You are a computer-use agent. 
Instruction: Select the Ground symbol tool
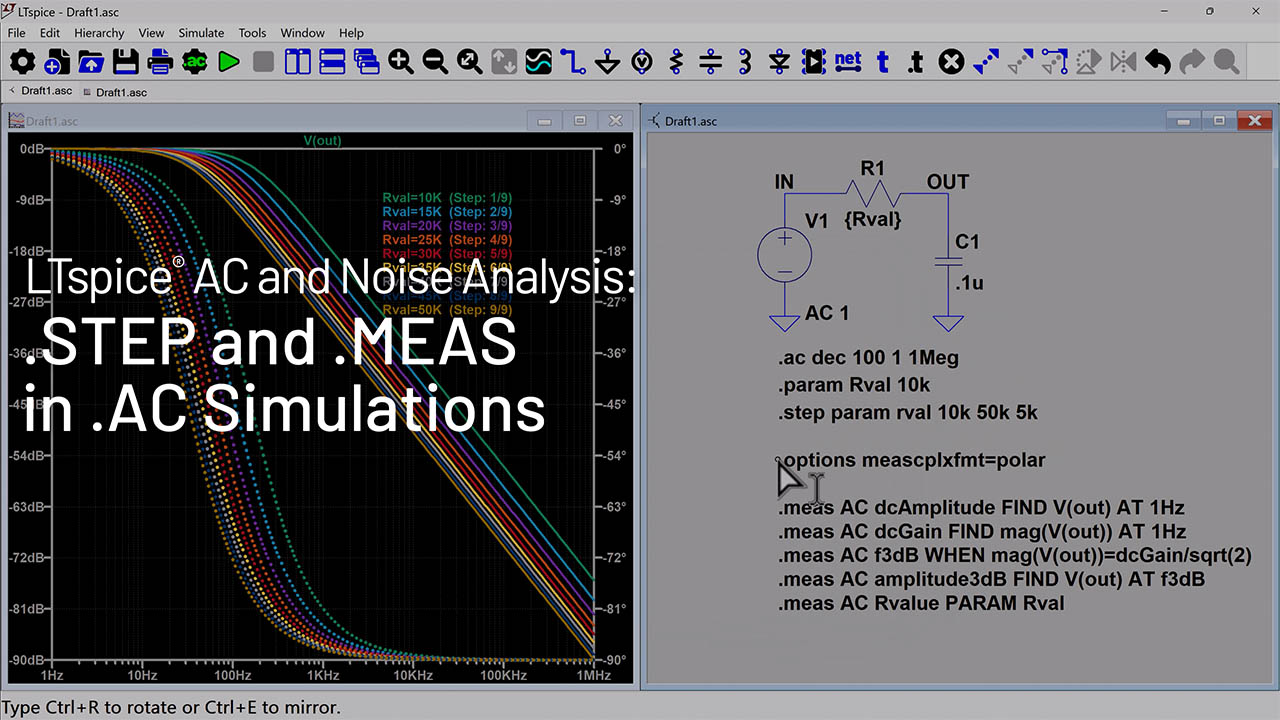tap(607, 62)
